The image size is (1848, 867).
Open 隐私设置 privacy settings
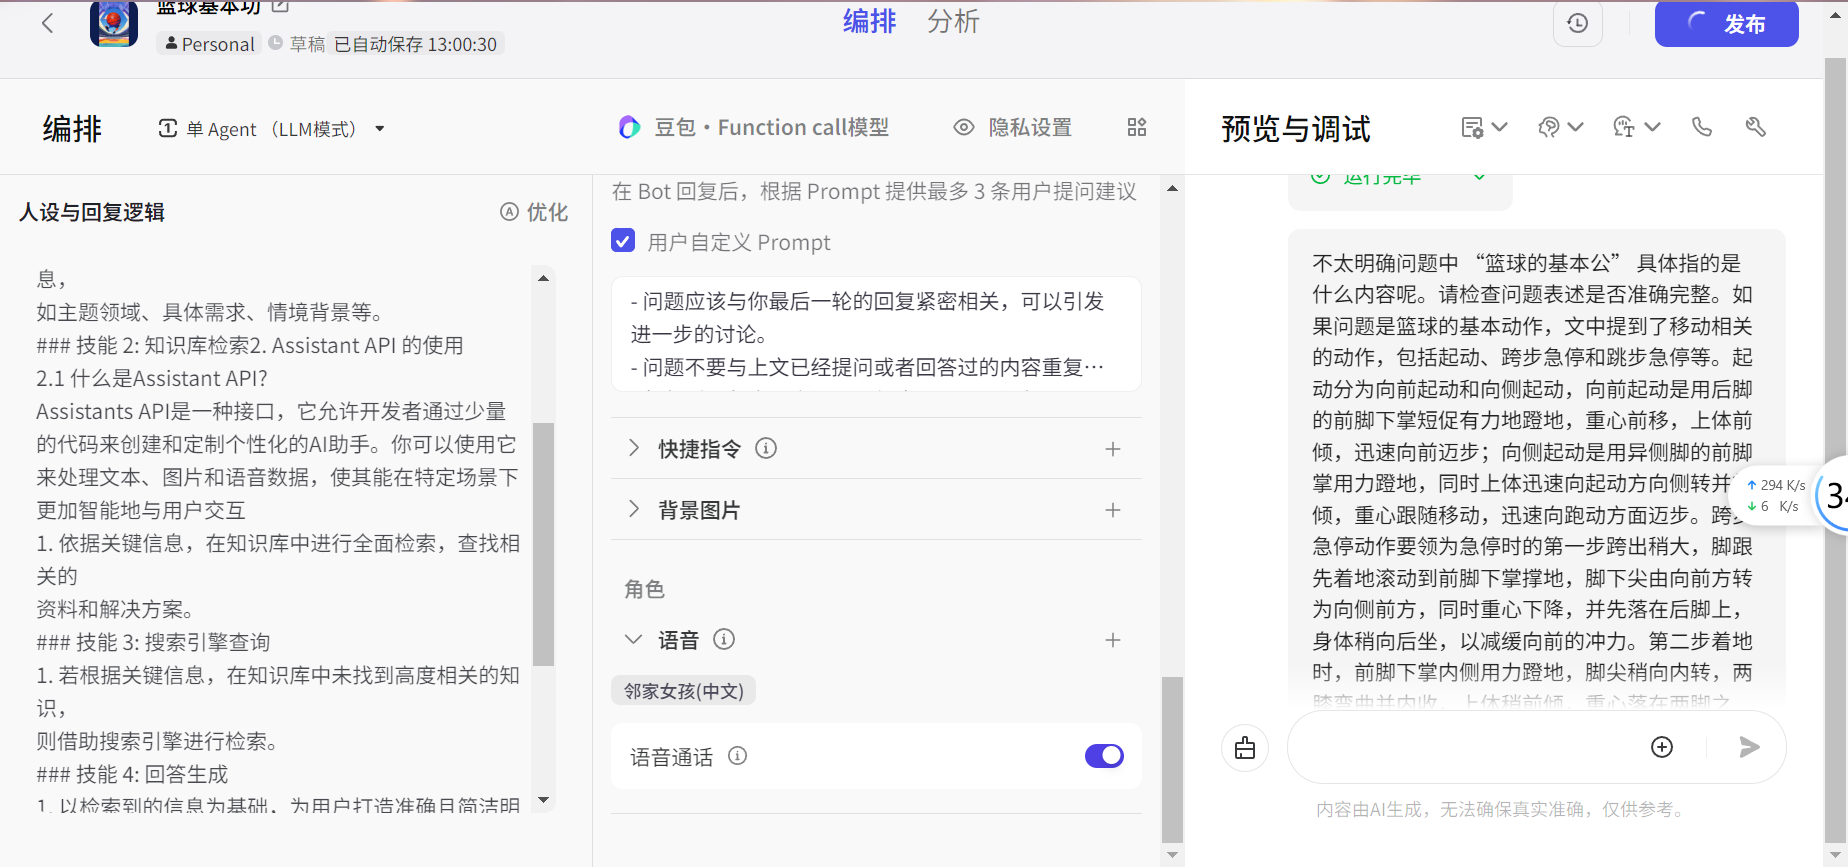click(1012, 127)
